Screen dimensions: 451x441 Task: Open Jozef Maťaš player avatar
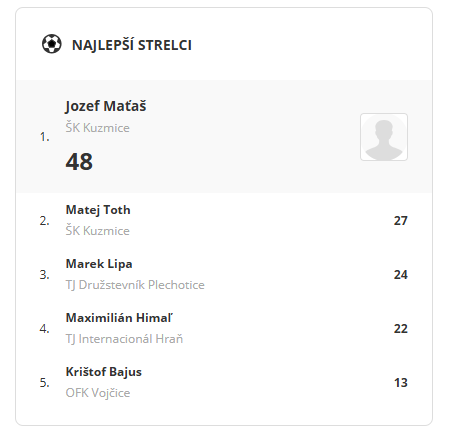click(x=384, y=137)
